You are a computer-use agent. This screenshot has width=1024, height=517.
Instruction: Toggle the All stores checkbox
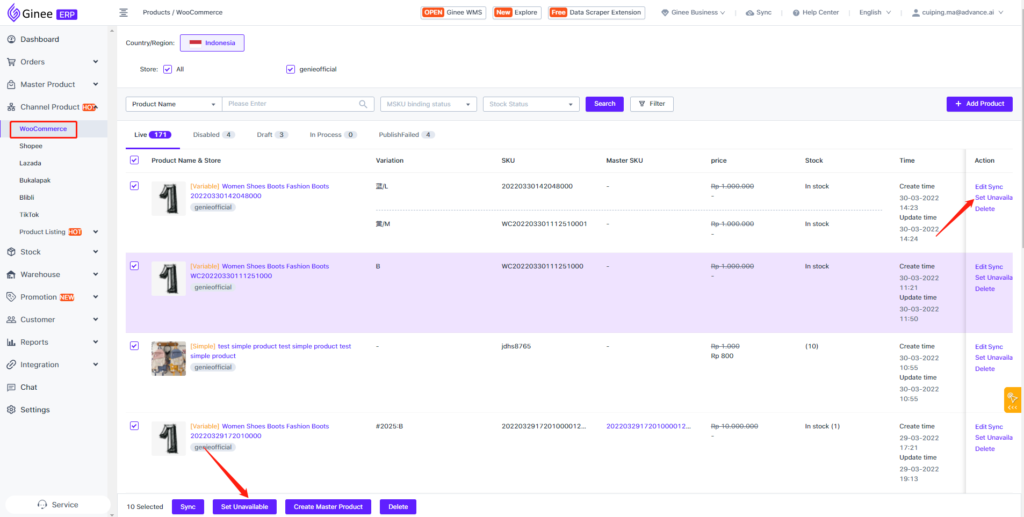coord(167,69)
